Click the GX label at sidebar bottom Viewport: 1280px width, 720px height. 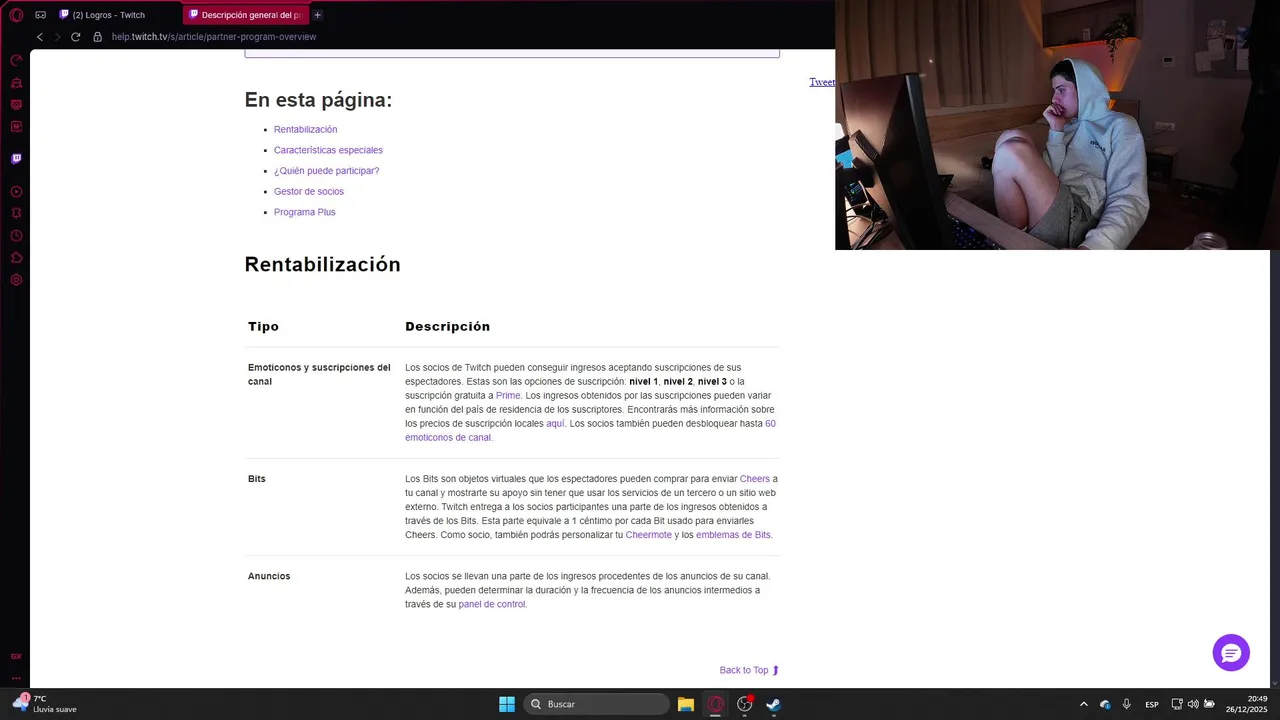pyautogui.click(x=16, y=657)
